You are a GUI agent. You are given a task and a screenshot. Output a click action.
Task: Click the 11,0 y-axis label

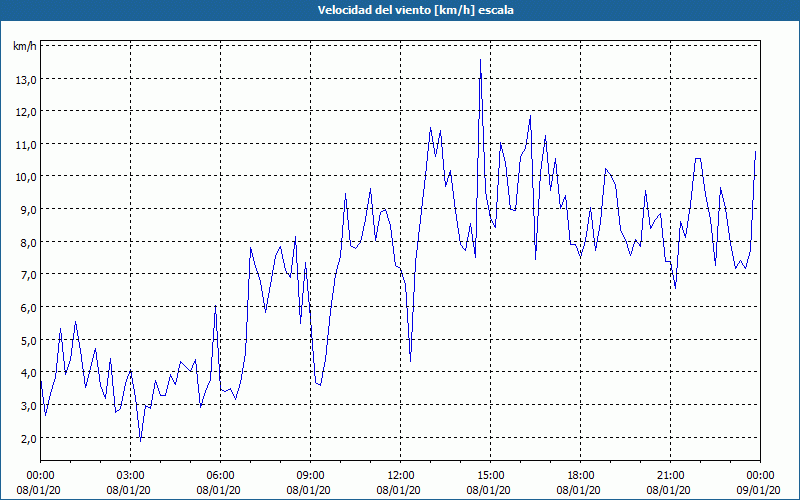click(27, 145)
